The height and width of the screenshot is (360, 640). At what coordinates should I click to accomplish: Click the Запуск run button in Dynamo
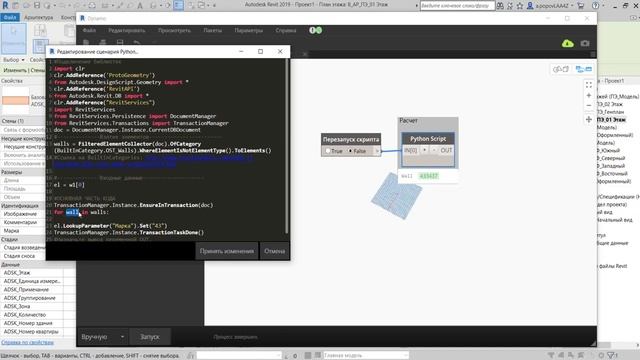(x=150, y=337)
